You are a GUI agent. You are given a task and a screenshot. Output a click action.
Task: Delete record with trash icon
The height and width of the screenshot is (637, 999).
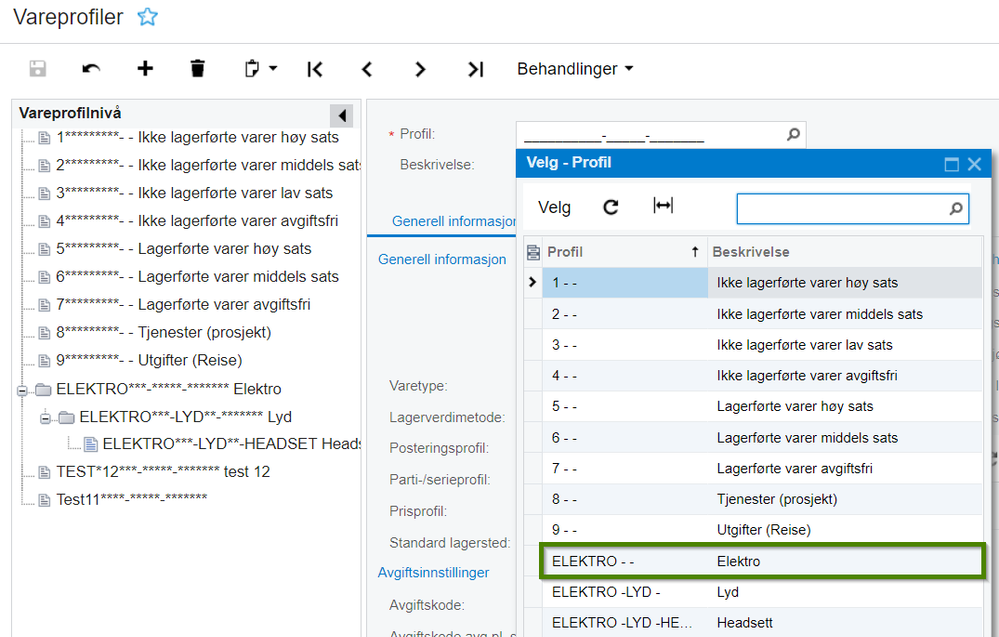[198, 68]
